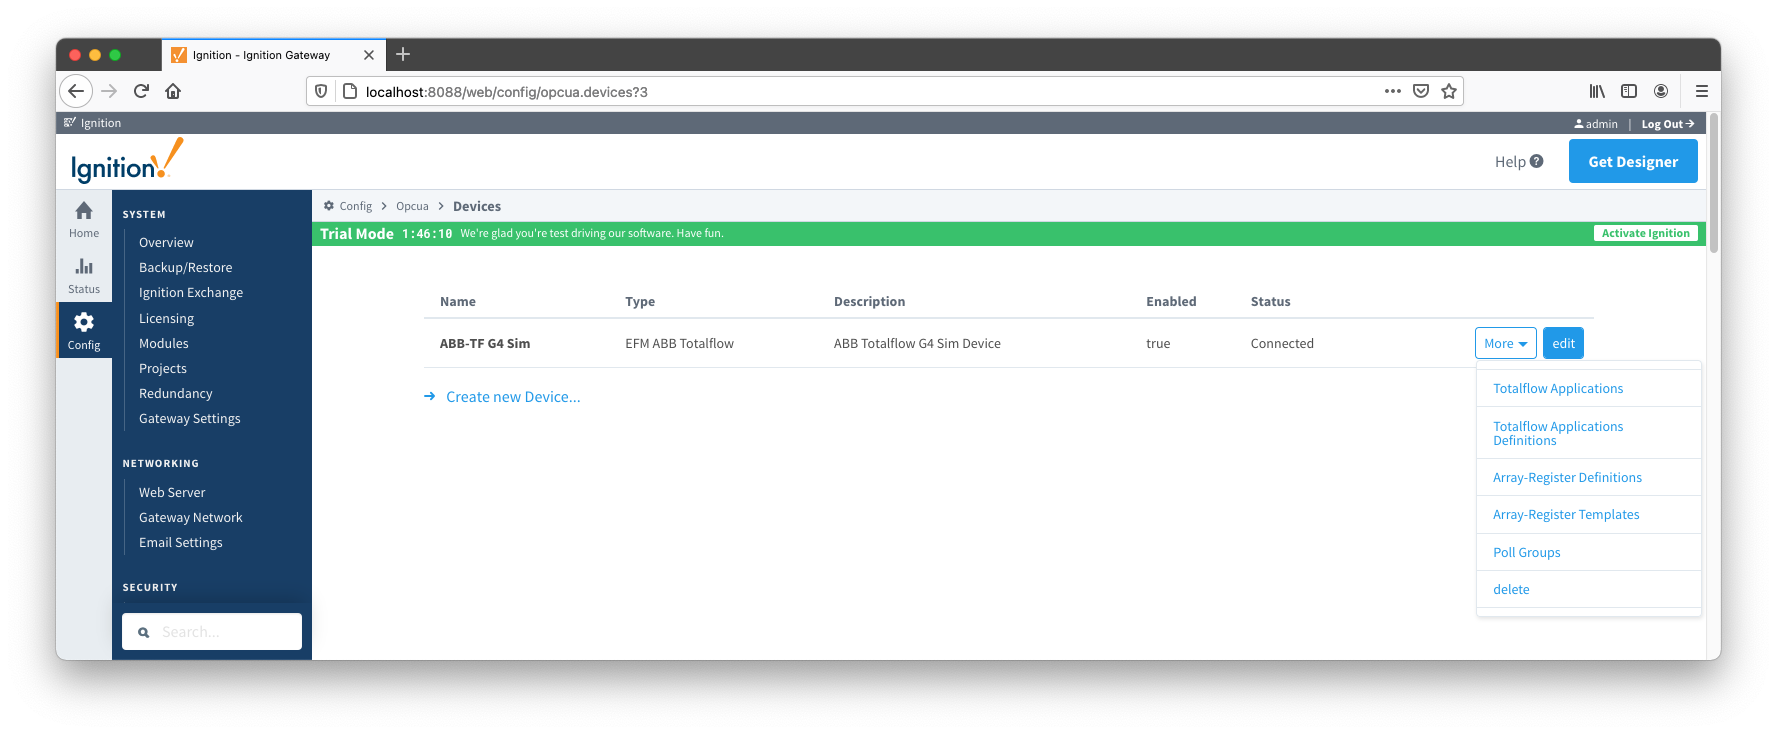Open Overview in the System menu
Image resolution: width=1777 pixels, height=734 pixels.
[x=166, y=242]
